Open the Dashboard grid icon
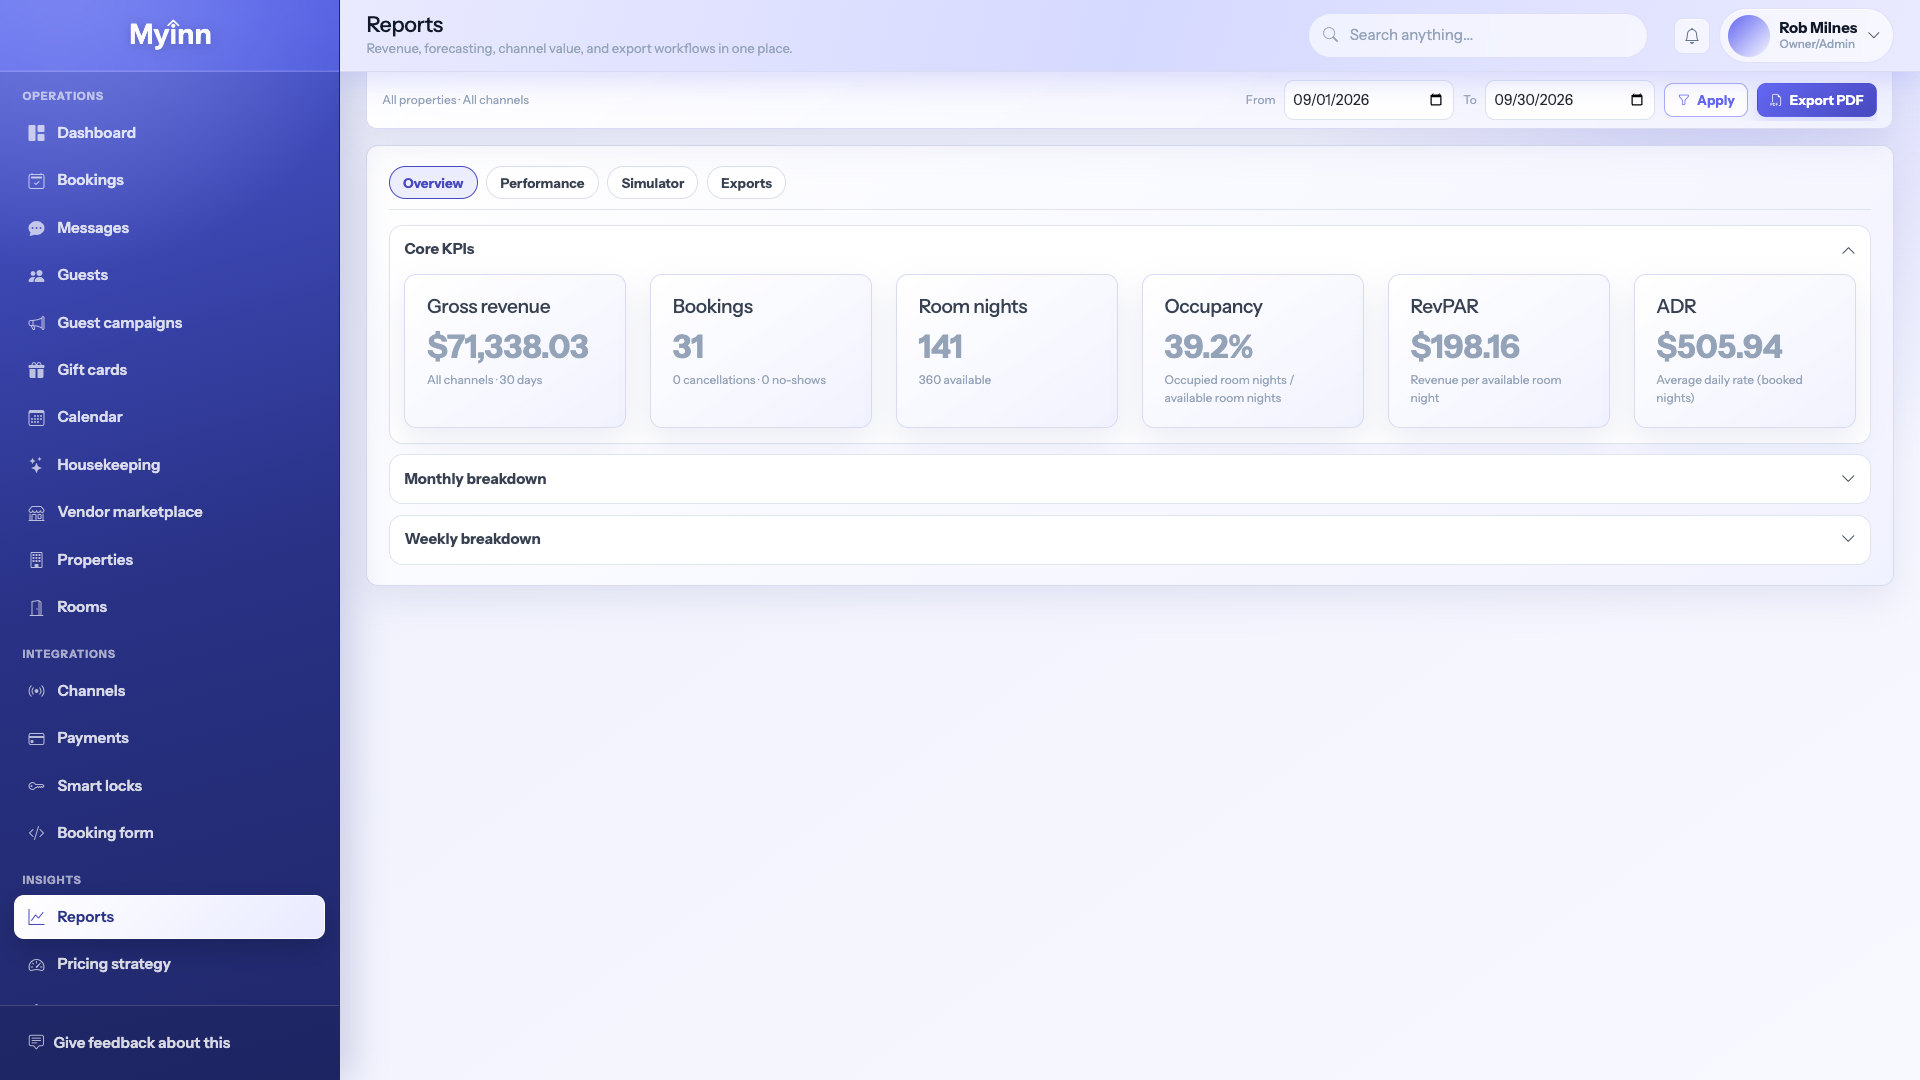Image resolution: width=1920 pixels, height=1080 pixels. pyautogui.click(x=36, y=133)
